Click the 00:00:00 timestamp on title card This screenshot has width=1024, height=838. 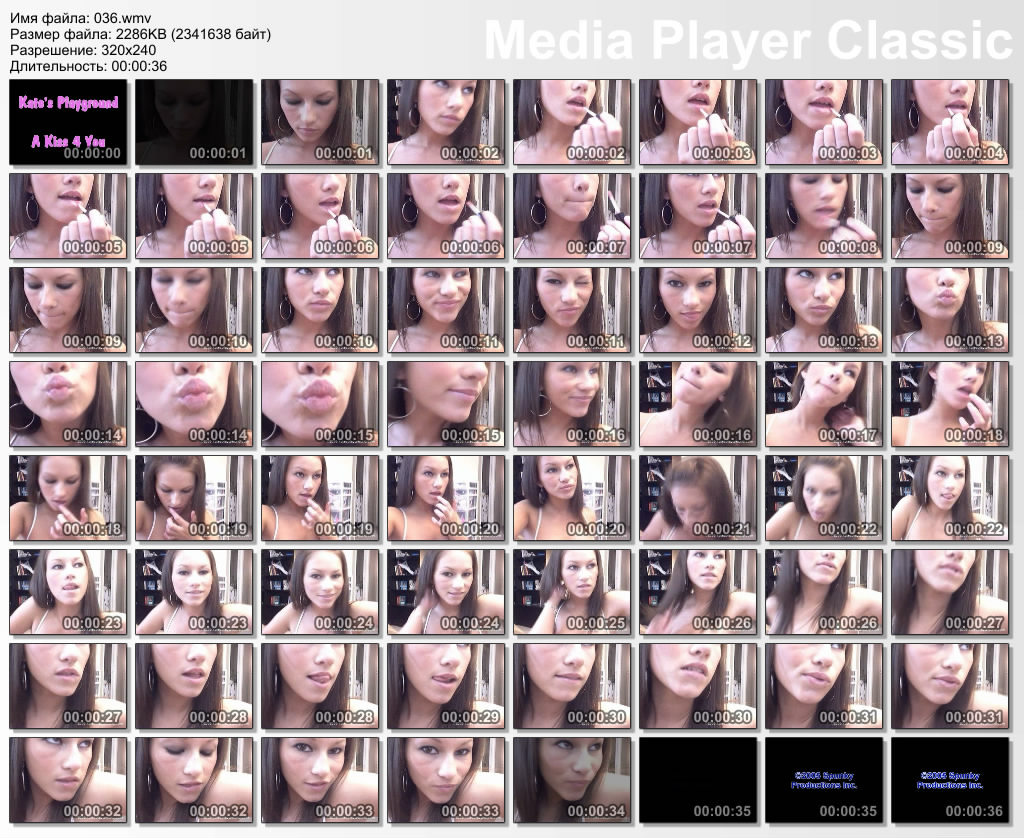click(x=91, y=154)
